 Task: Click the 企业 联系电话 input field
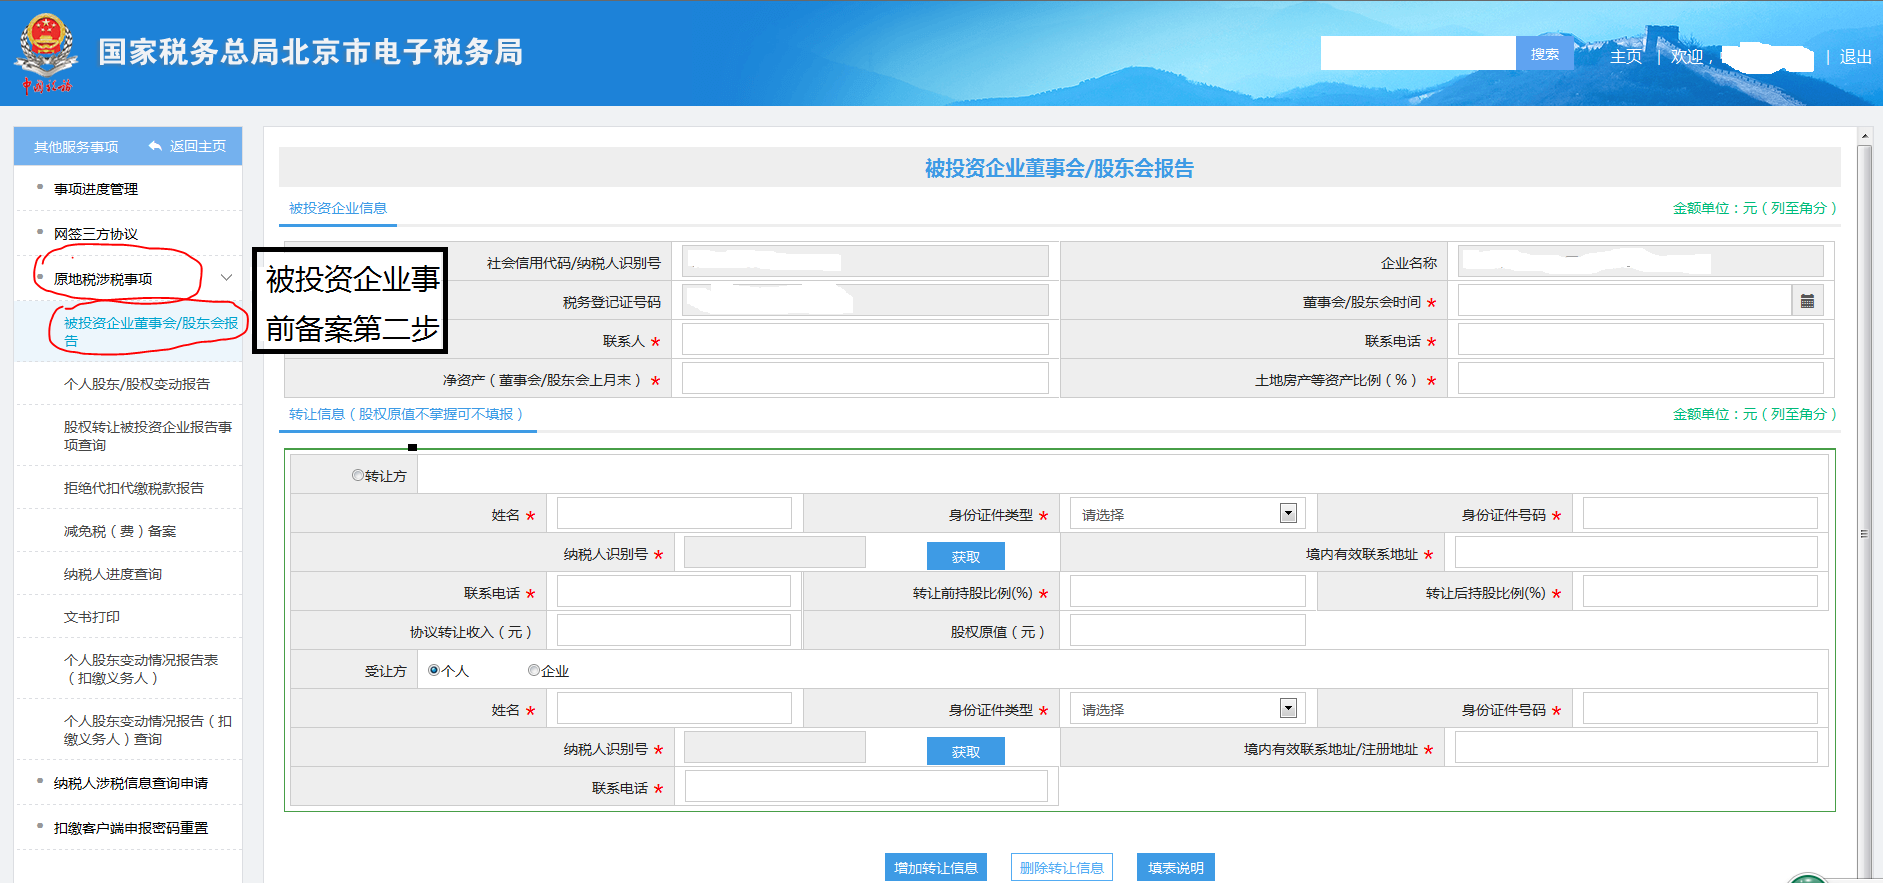(1640, 340)
